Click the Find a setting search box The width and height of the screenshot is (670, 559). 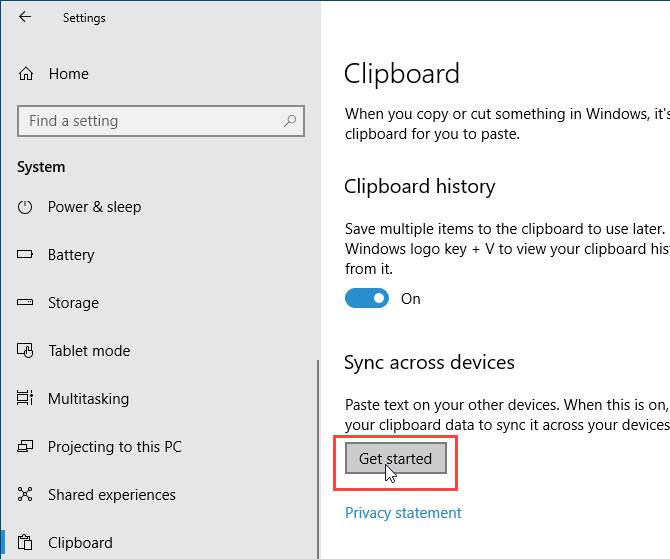(x=150, y=121)
